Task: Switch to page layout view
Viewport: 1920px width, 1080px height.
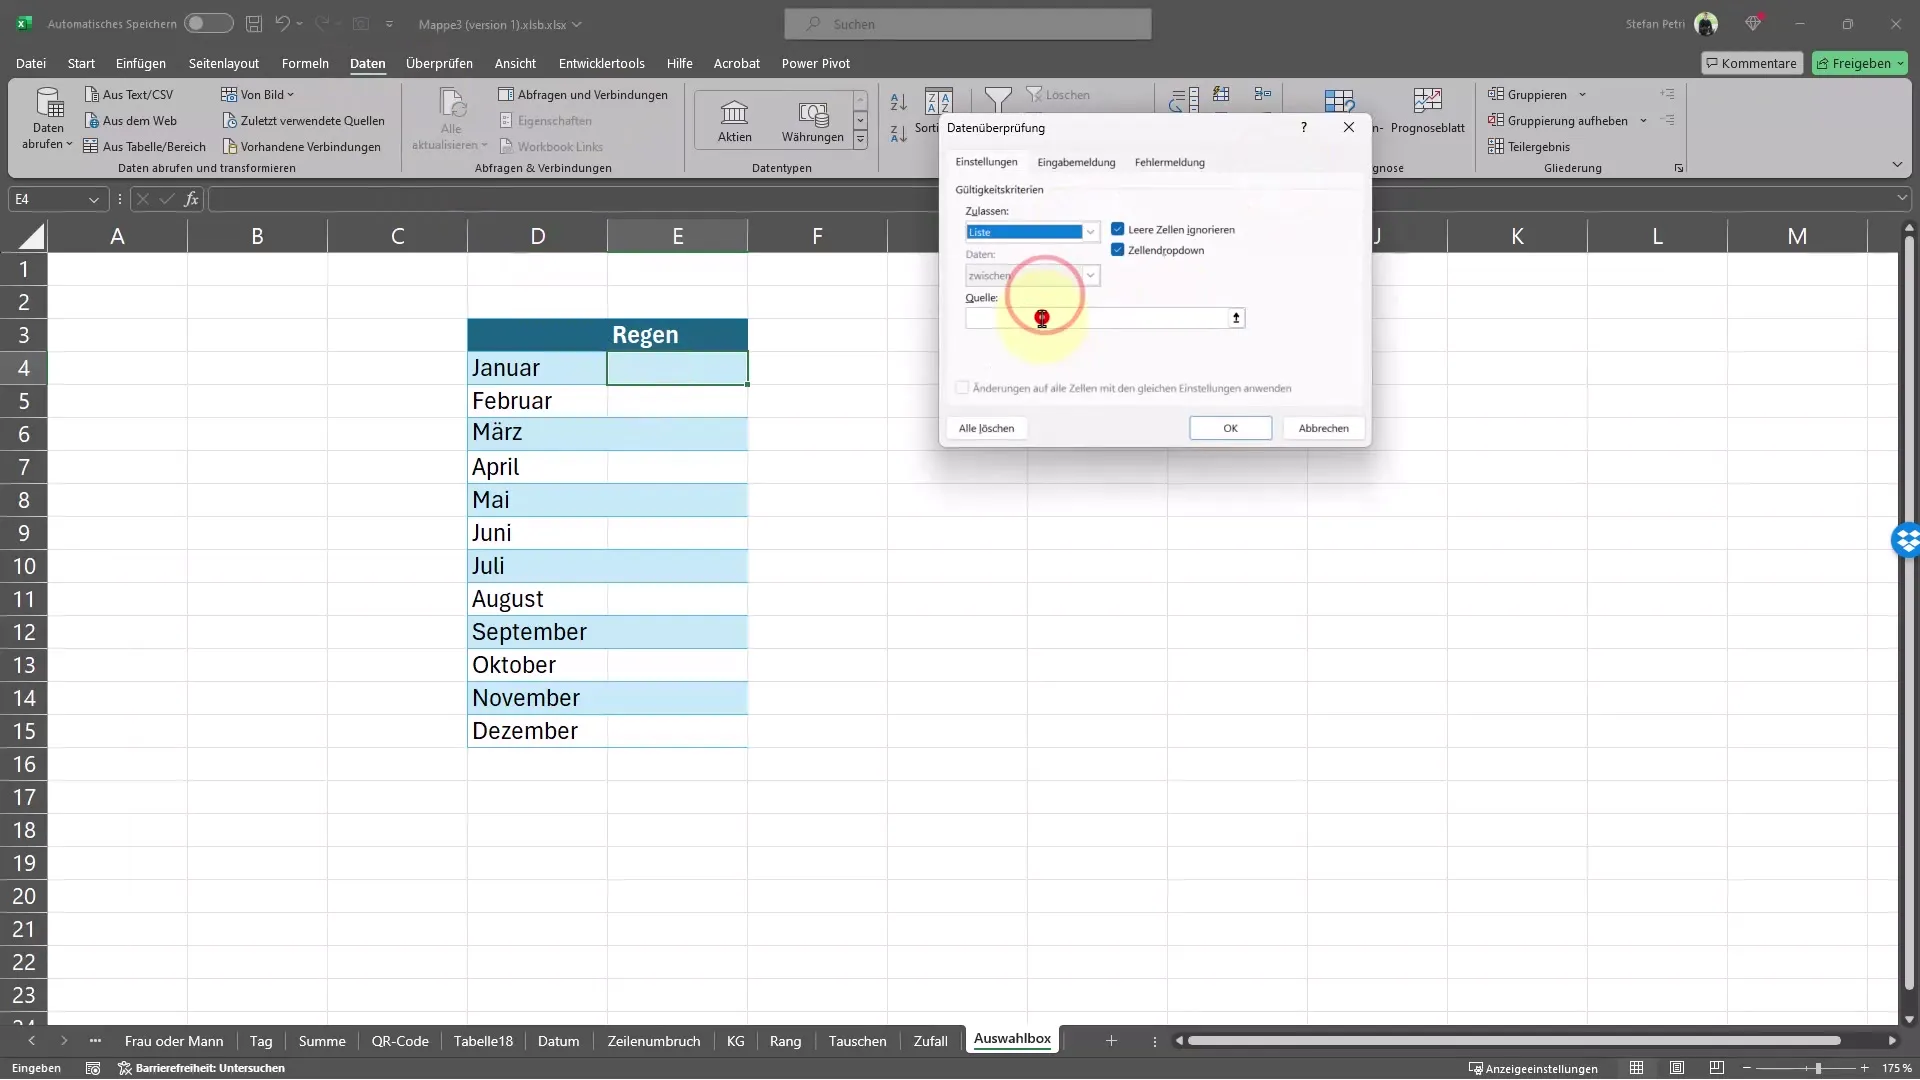Action: (1677, 1068)
